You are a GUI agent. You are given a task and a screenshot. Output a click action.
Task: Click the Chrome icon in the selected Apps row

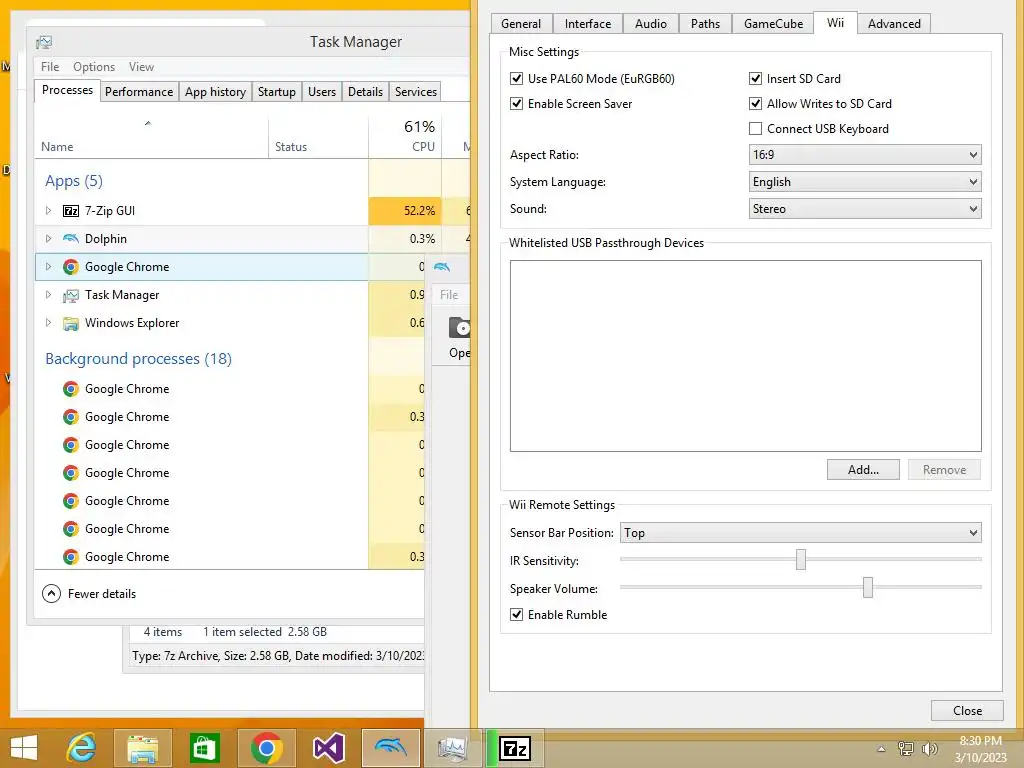pyautogui.click(x=71, y=267)
